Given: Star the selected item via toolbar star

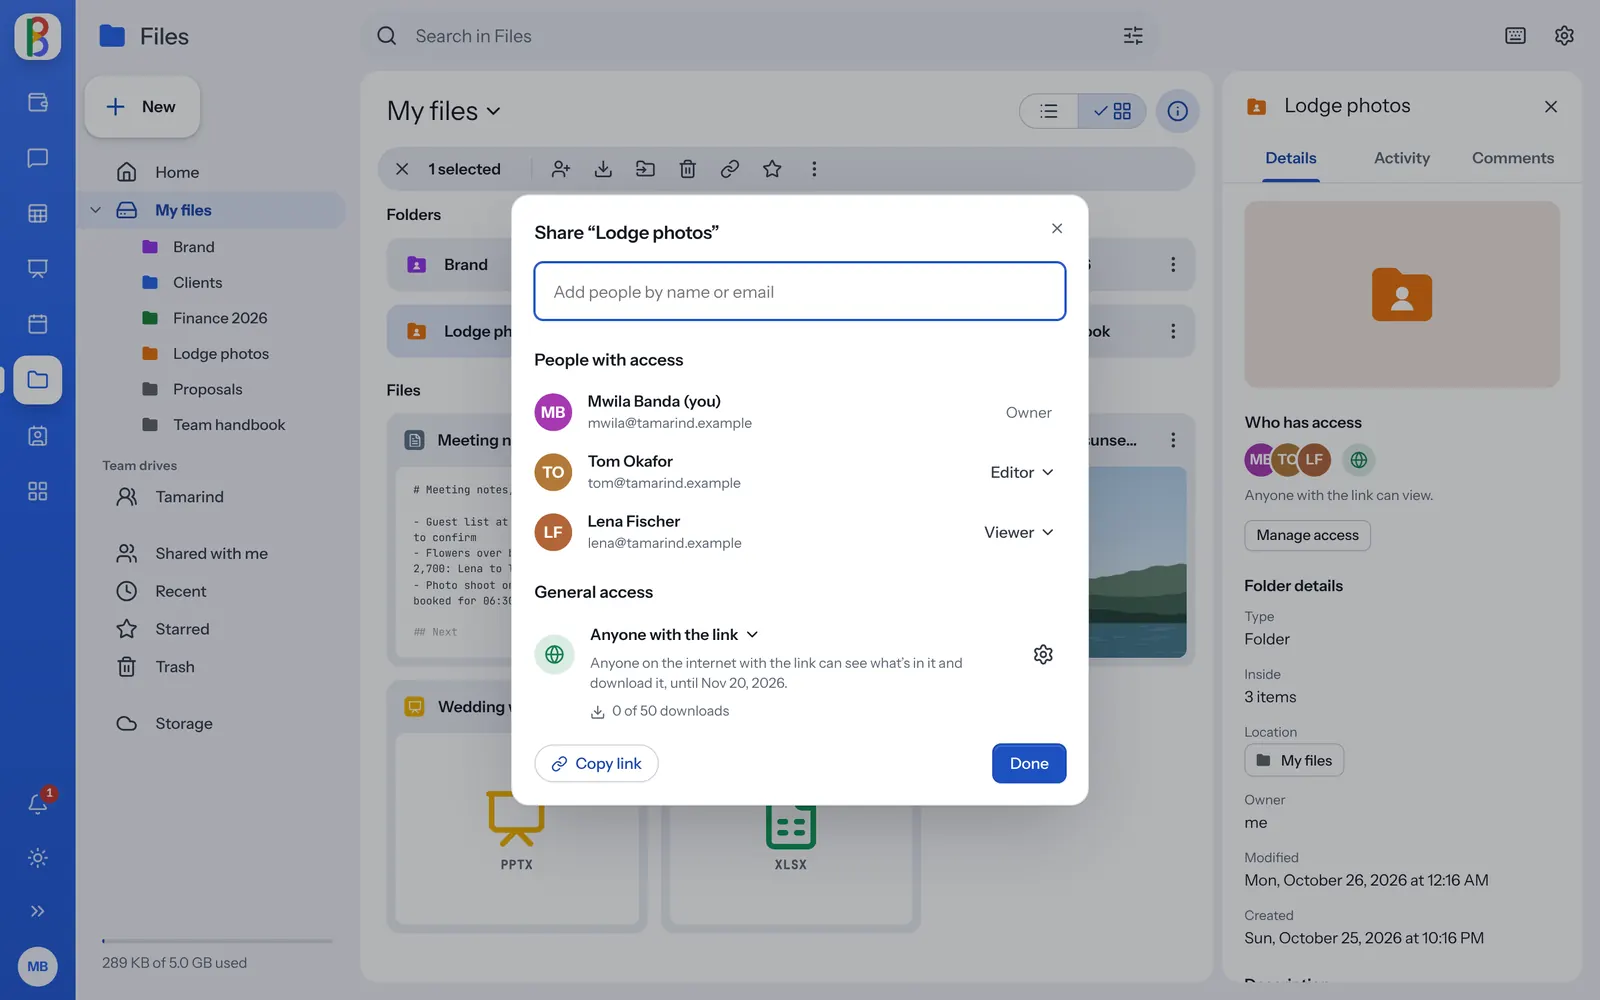Looking at the screenshot, I should 772,169.
